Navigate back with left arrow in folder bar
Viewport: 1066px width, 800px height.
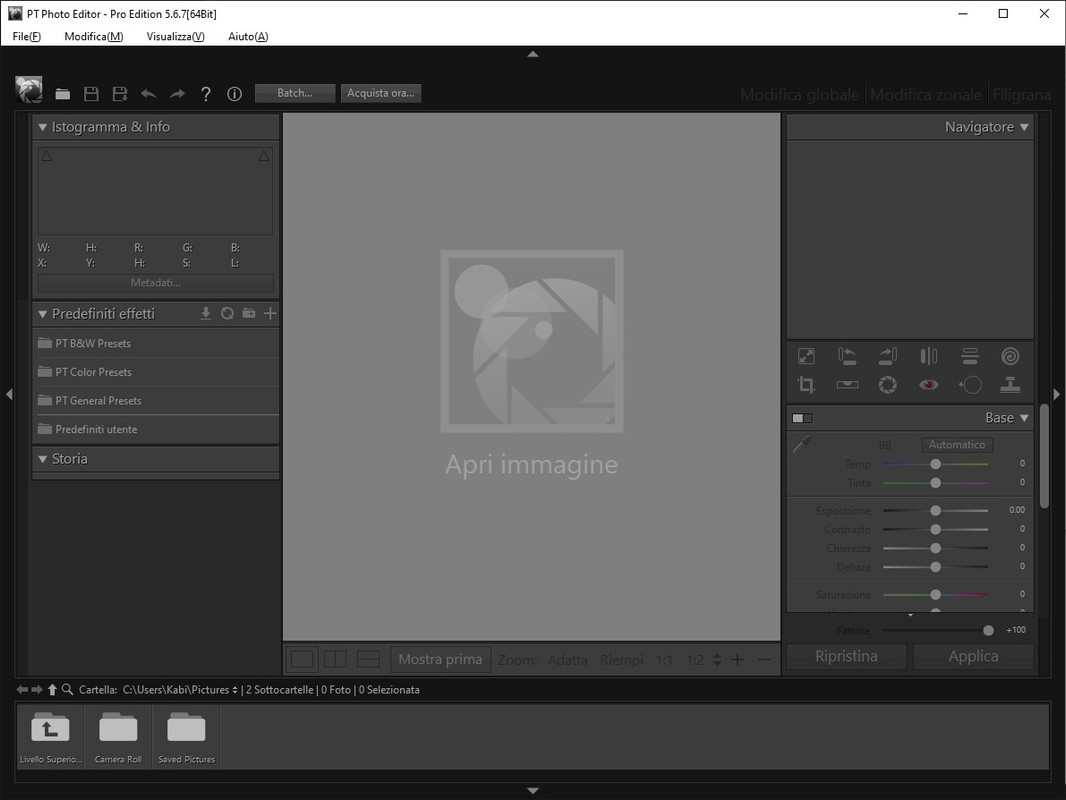click(22, 689)
